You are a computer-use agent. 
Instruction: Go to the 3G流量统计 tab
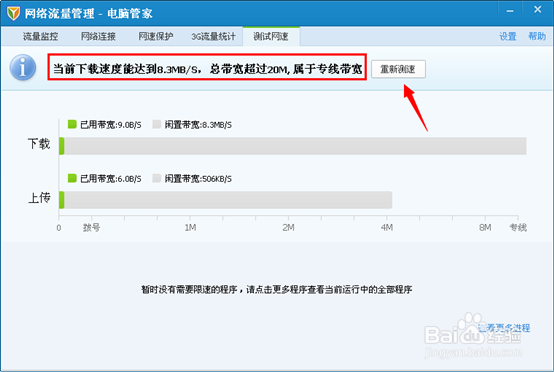coord(213,36)
